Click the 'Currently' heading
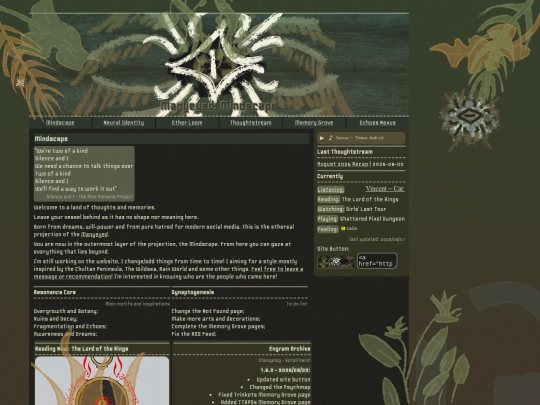The width and height of the screenshot is (540, 405). click(x=330, y=176)
